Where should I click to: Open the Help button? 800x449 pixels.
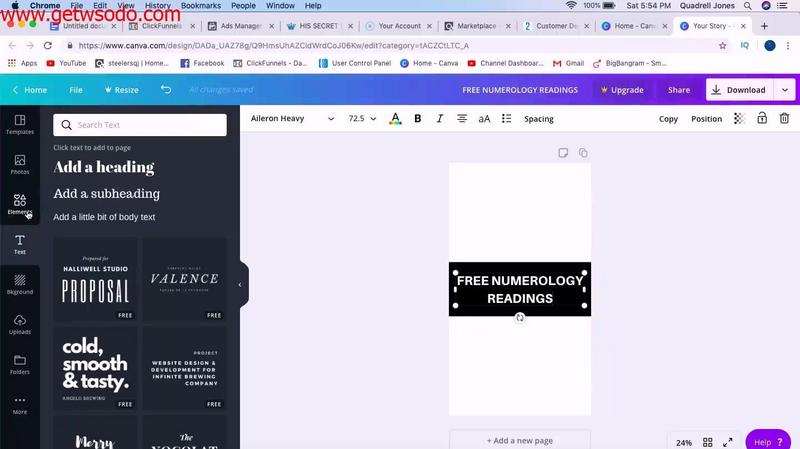coord(768,441)
